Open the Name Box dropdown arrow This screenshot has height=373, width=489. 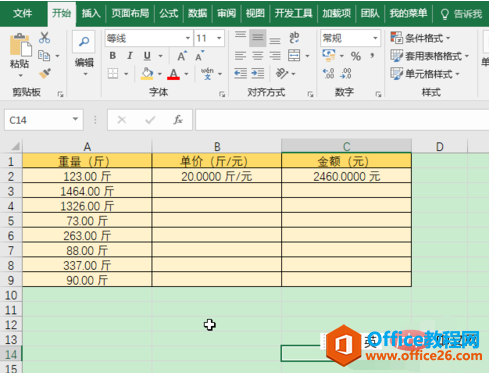coord(75,119)
